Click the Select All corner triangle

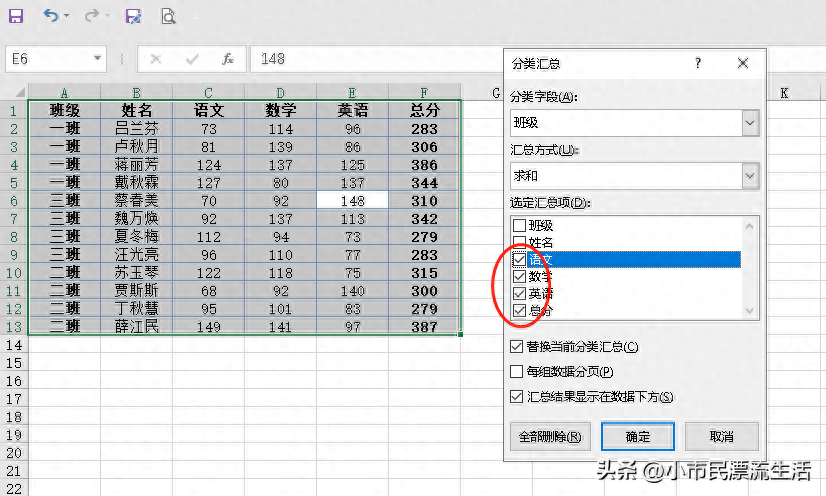pyautogui.click(x=20, y=93)
